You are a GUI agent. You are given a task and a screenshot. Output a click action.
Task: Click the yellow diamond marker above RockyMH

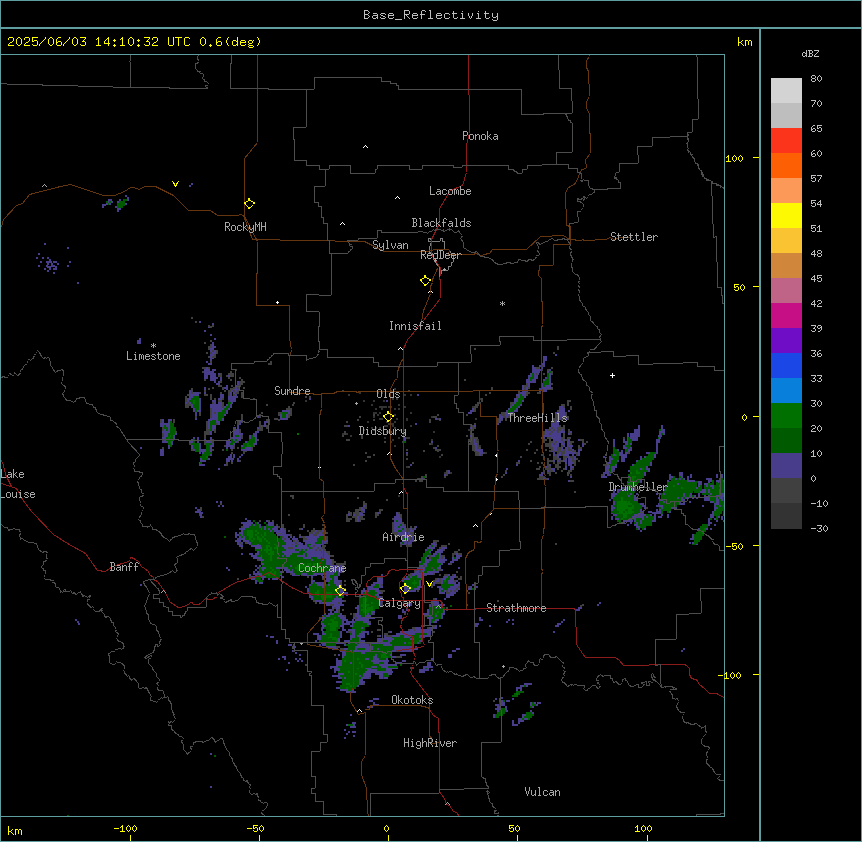(x=250, y=204)
